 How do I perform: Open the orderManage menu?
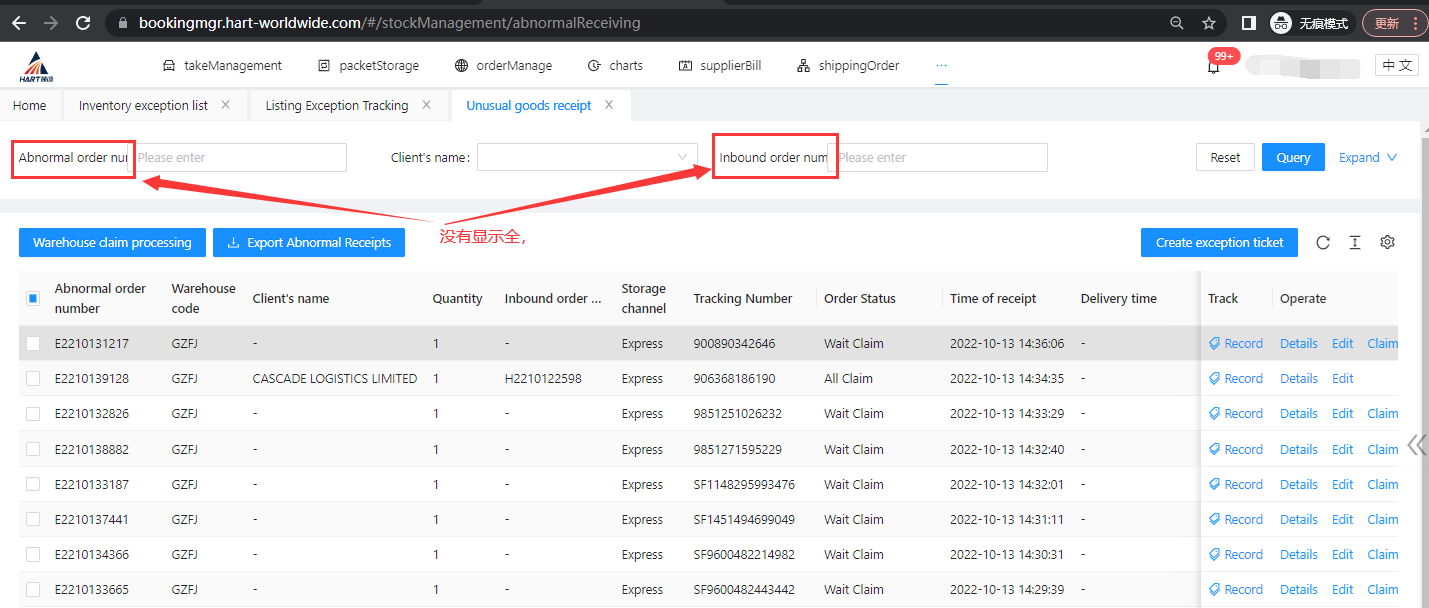pos(503,65)
